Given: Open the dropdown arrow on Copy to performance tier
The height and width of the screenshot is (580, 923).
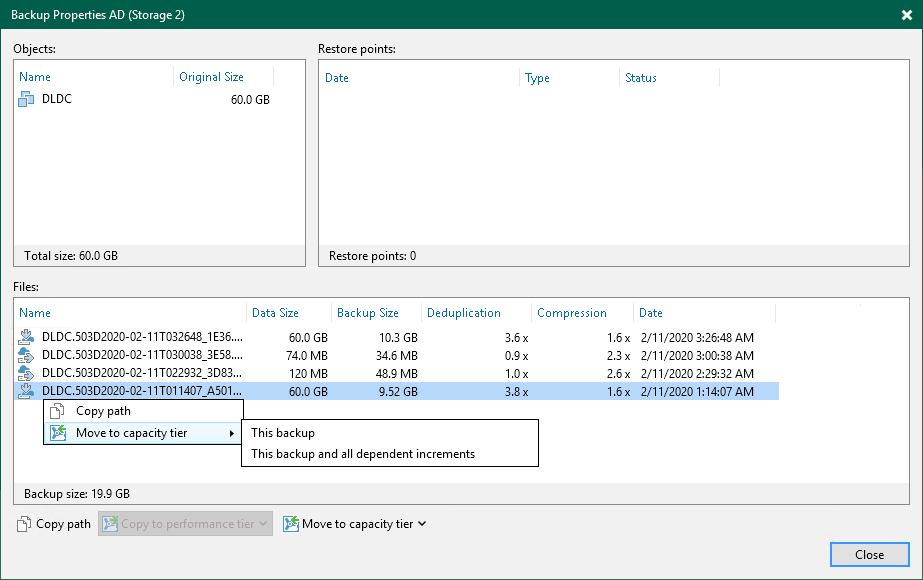Looking at the screenshot, I should point(262,523).
